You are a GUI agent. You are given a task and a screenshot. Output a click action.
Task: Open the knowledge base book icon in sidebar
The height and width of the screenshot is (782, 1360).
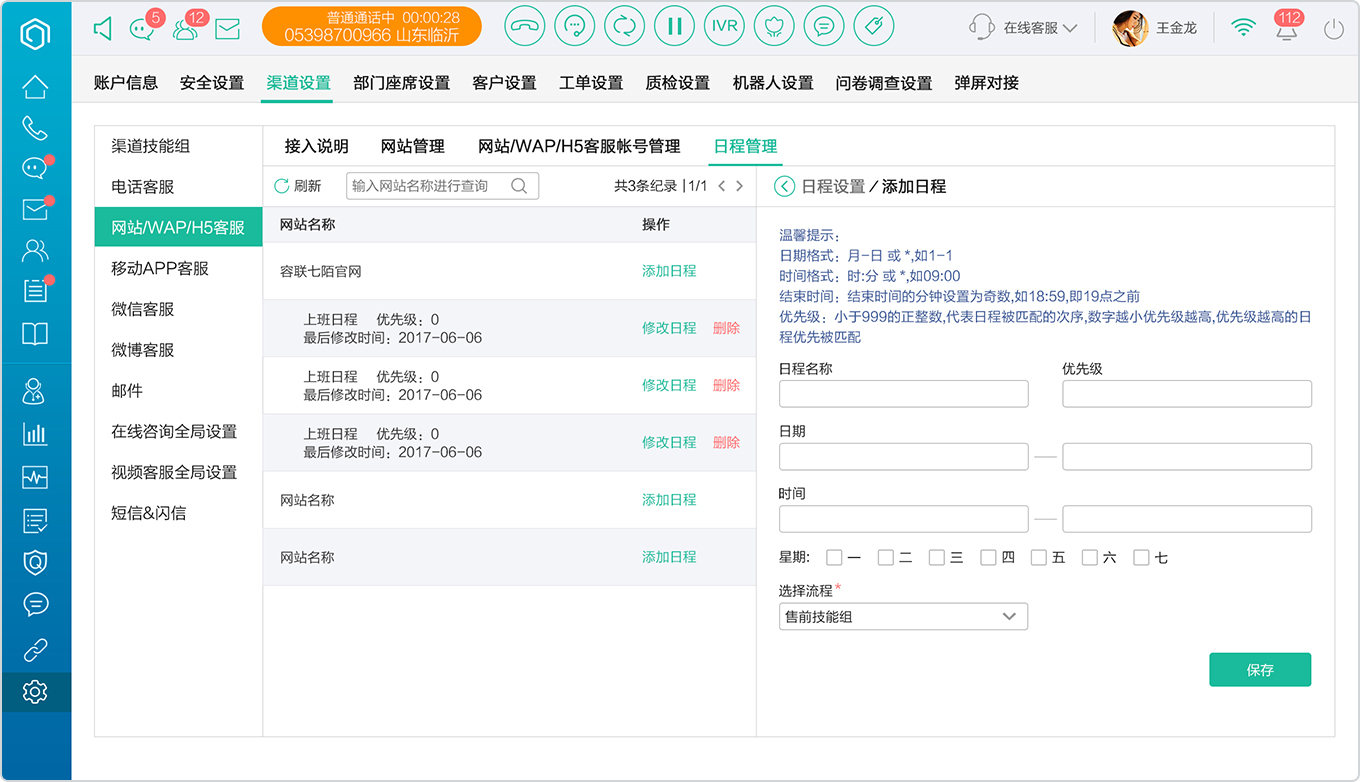[x=35, y=333]
